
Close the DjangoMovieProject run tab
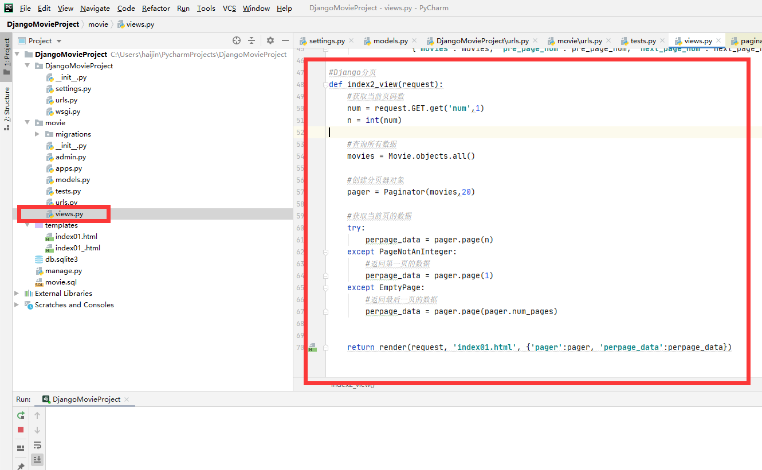click(x=127, y=399)
